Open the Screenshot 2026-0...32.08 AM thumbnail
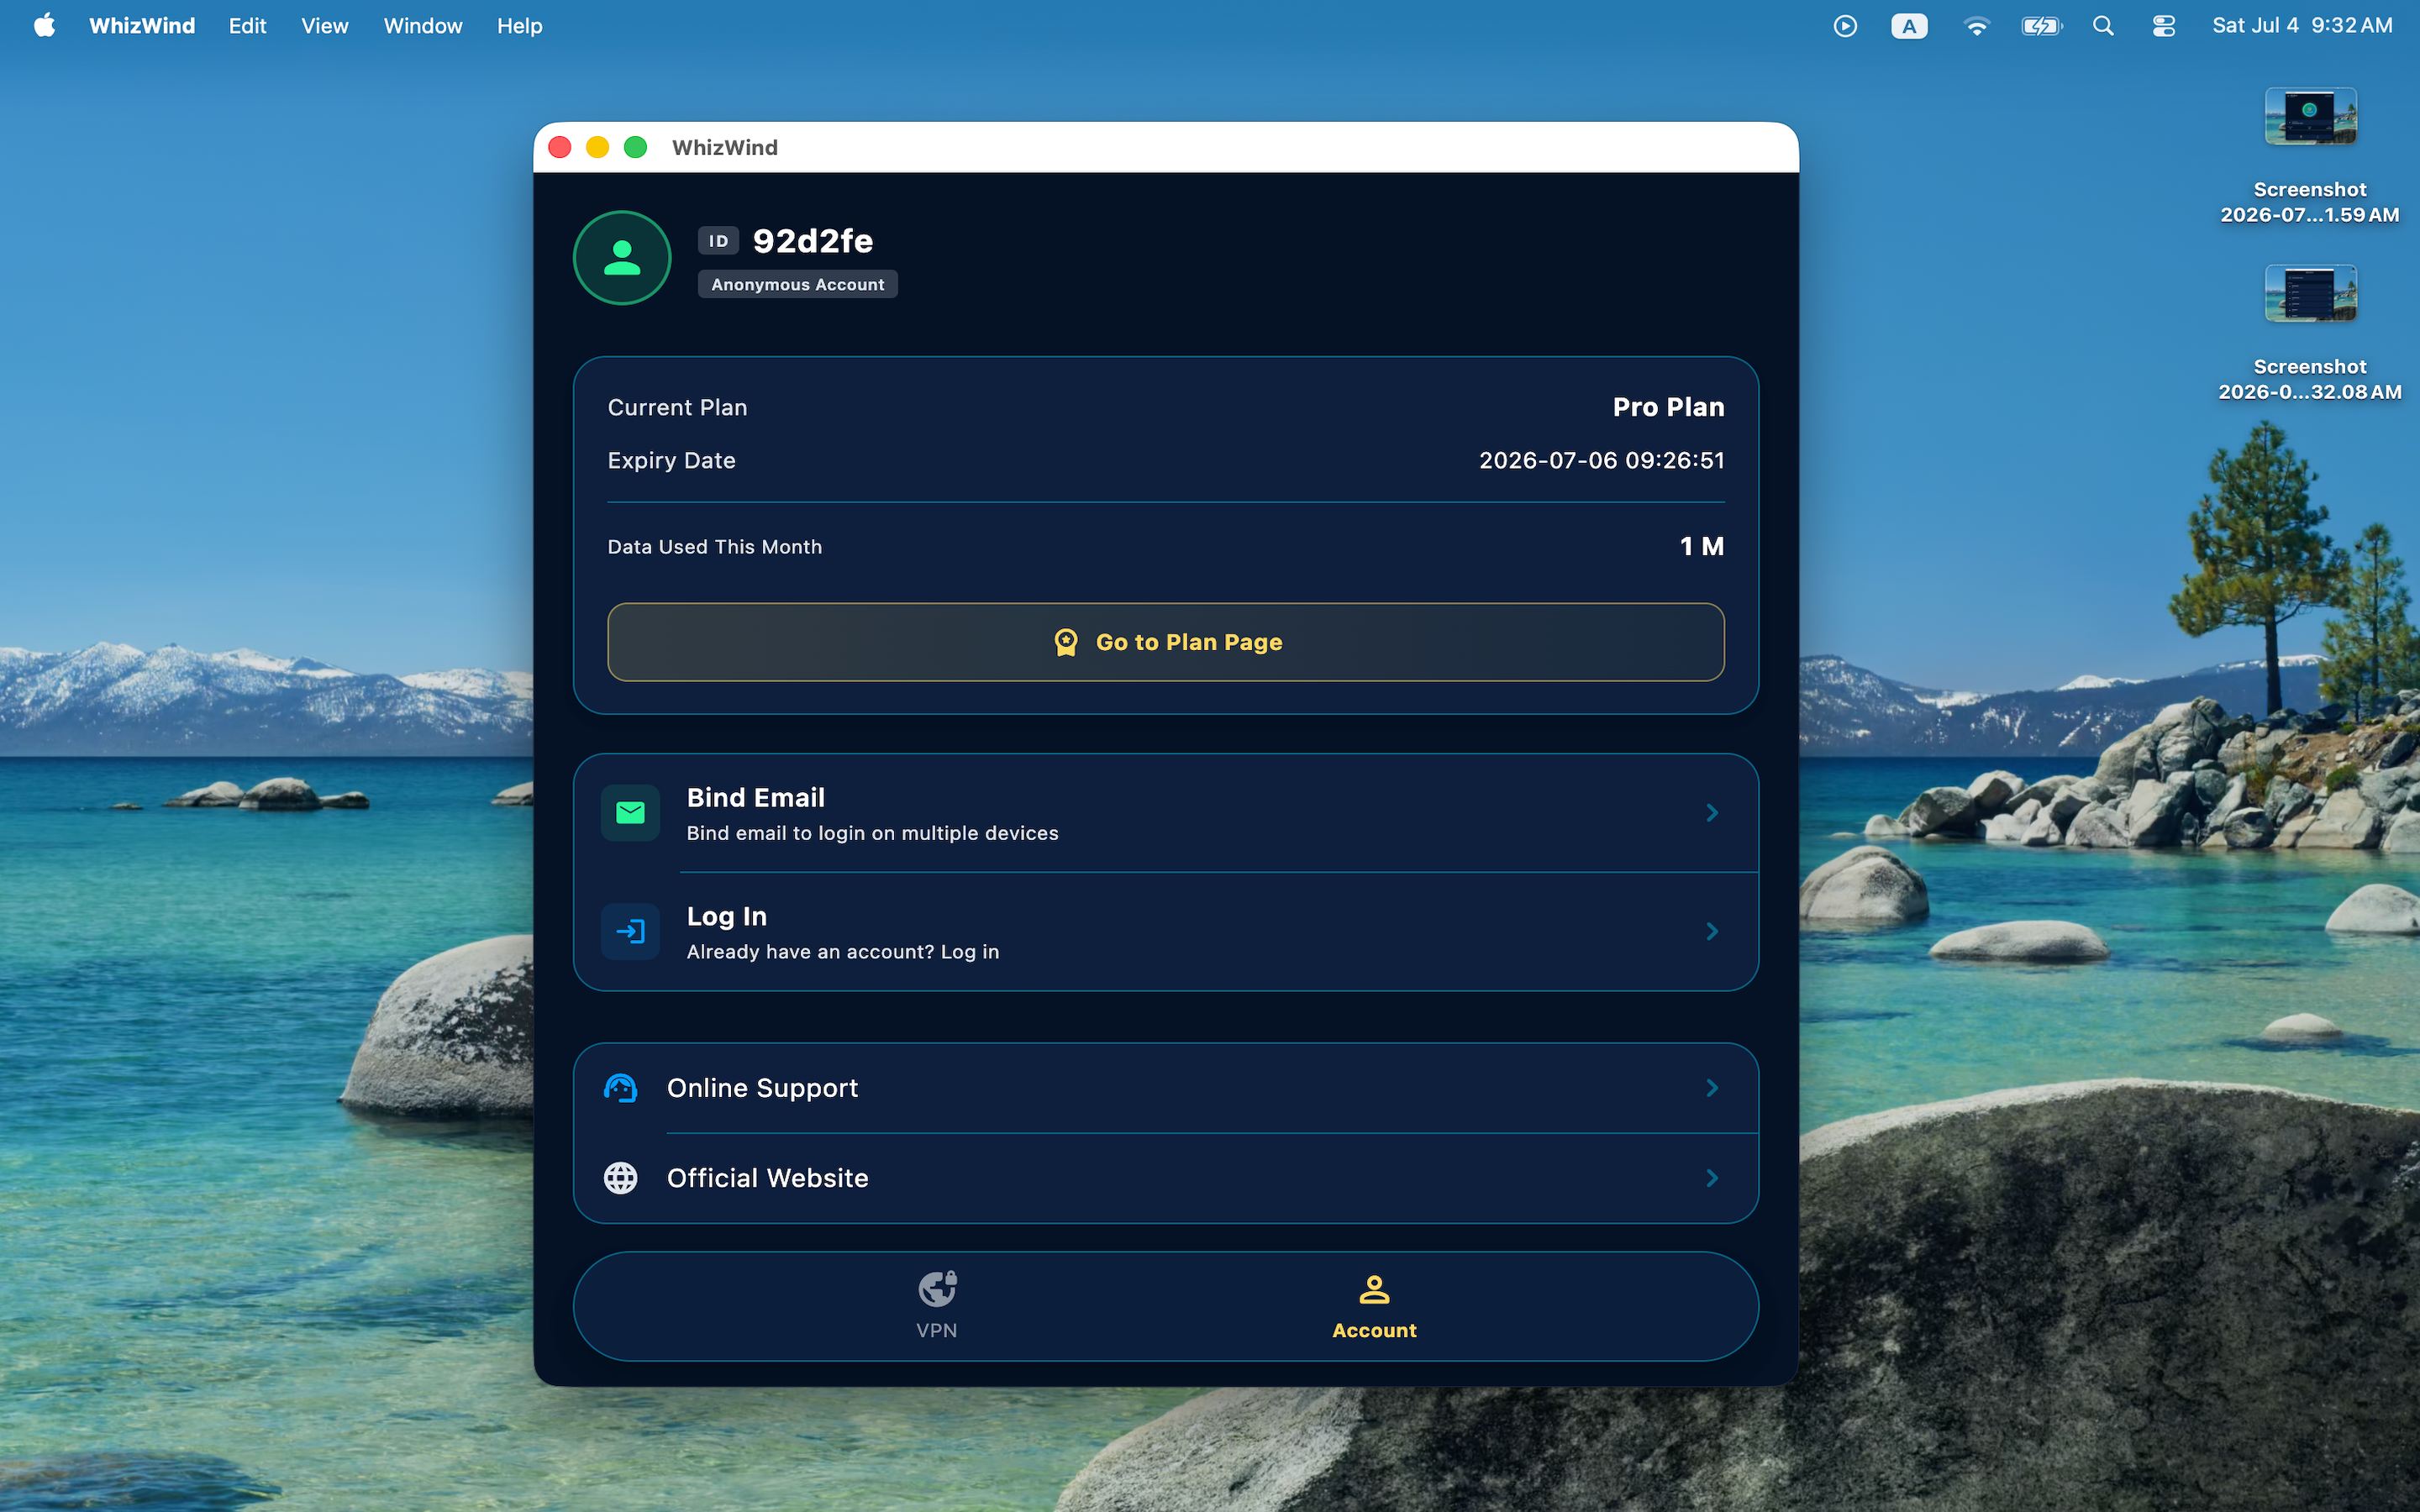This screenshot has height=1512, width=2420. click(2310, 294)
